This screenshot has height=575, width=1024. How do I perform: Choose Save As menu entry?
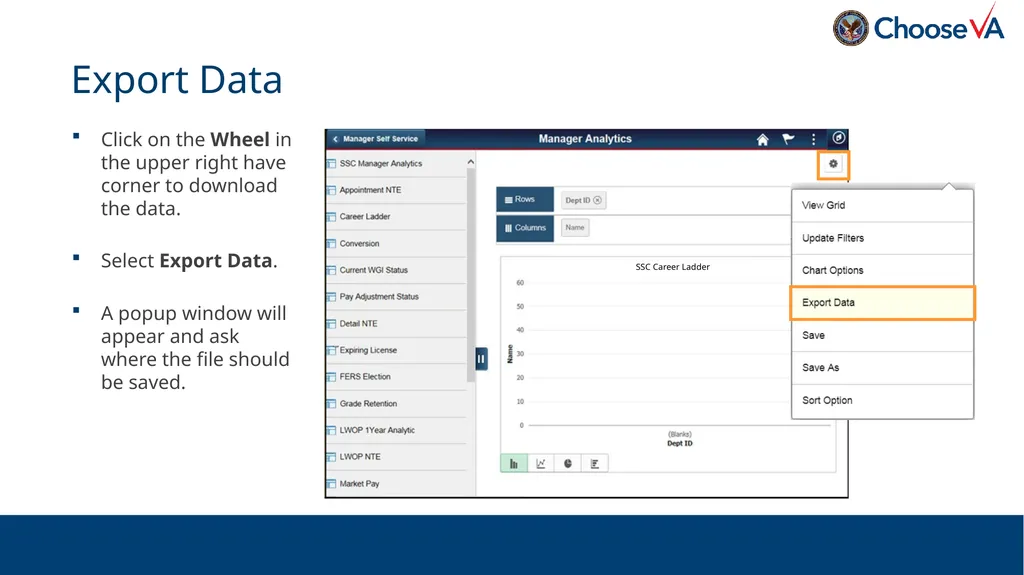click(x=882, y=368)
